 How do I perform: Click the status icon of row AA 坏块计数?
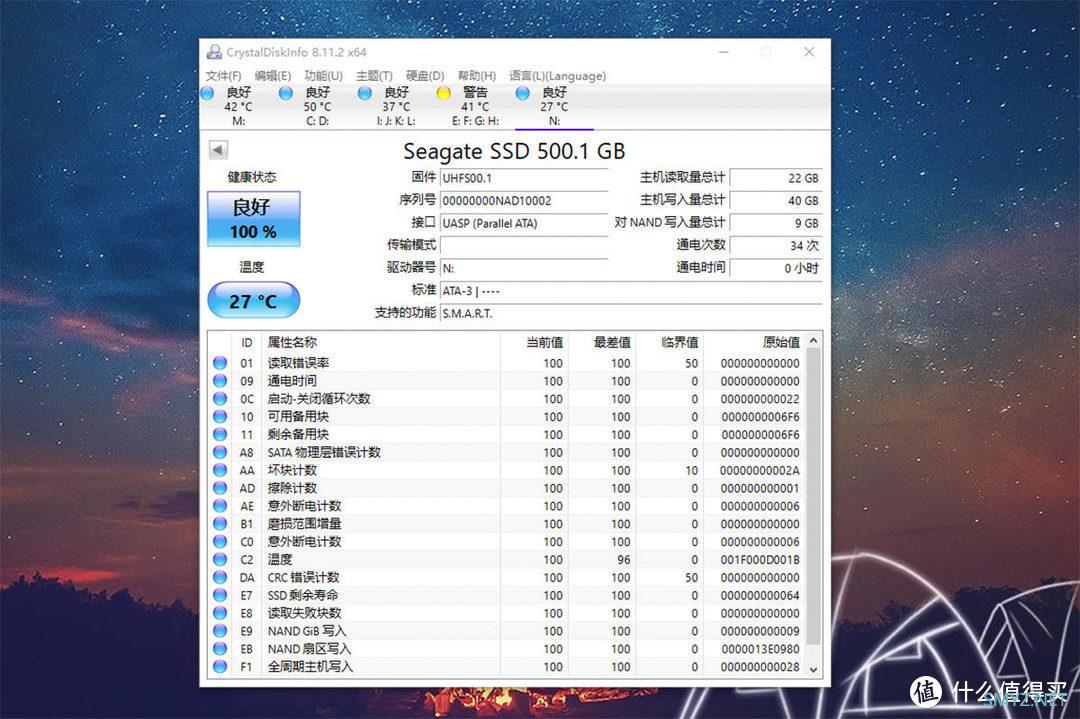tap(220, 470)
